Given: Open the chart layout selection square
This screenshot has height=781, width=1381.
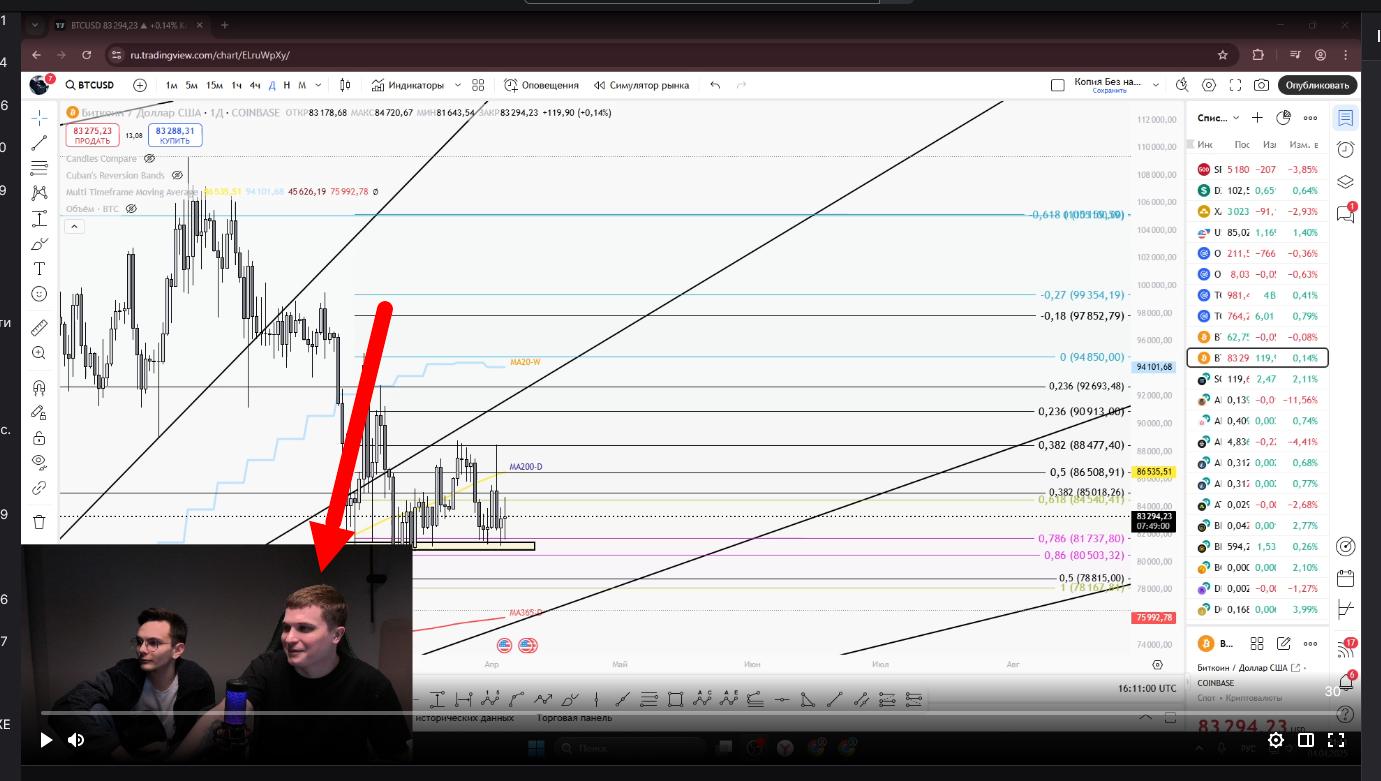Looking at the screenshot, I should [x=1058, y=85].
